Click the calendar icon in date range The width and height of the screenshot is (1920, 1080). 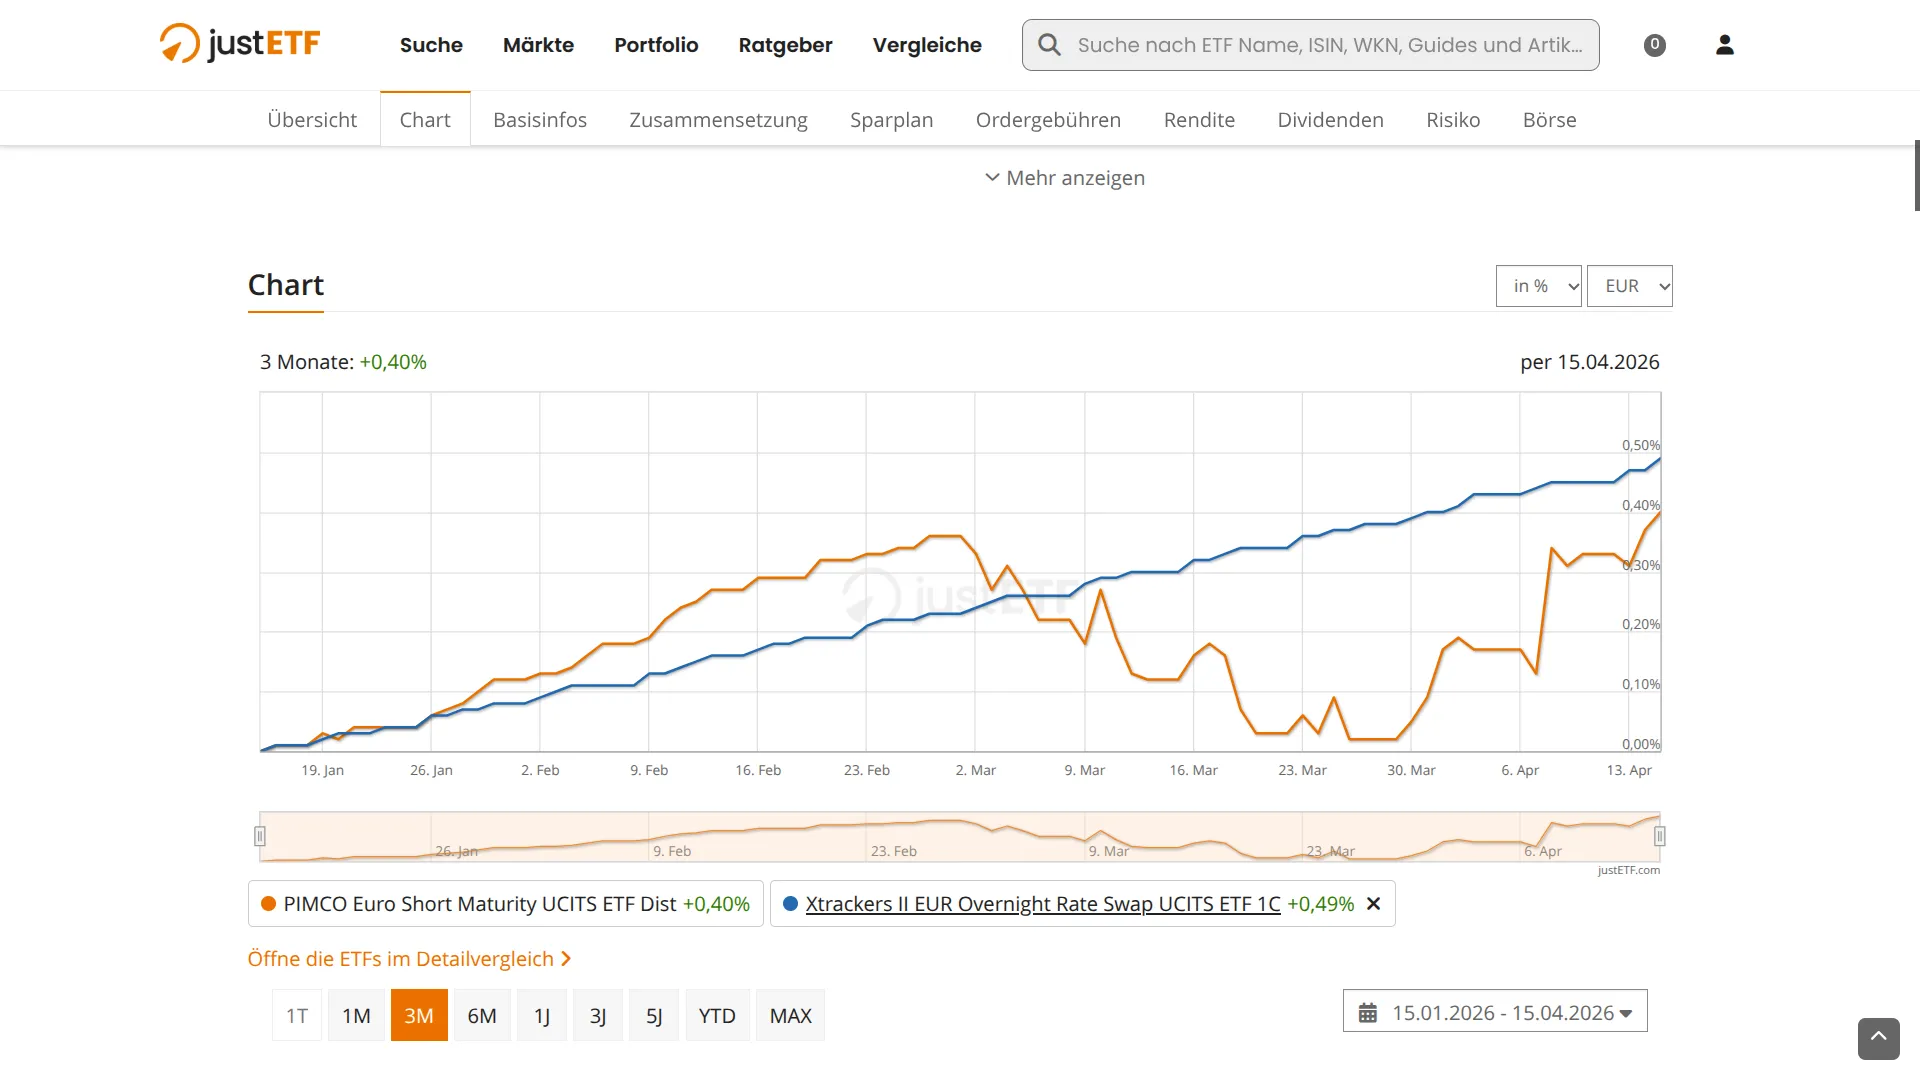click(1368, 1013)
